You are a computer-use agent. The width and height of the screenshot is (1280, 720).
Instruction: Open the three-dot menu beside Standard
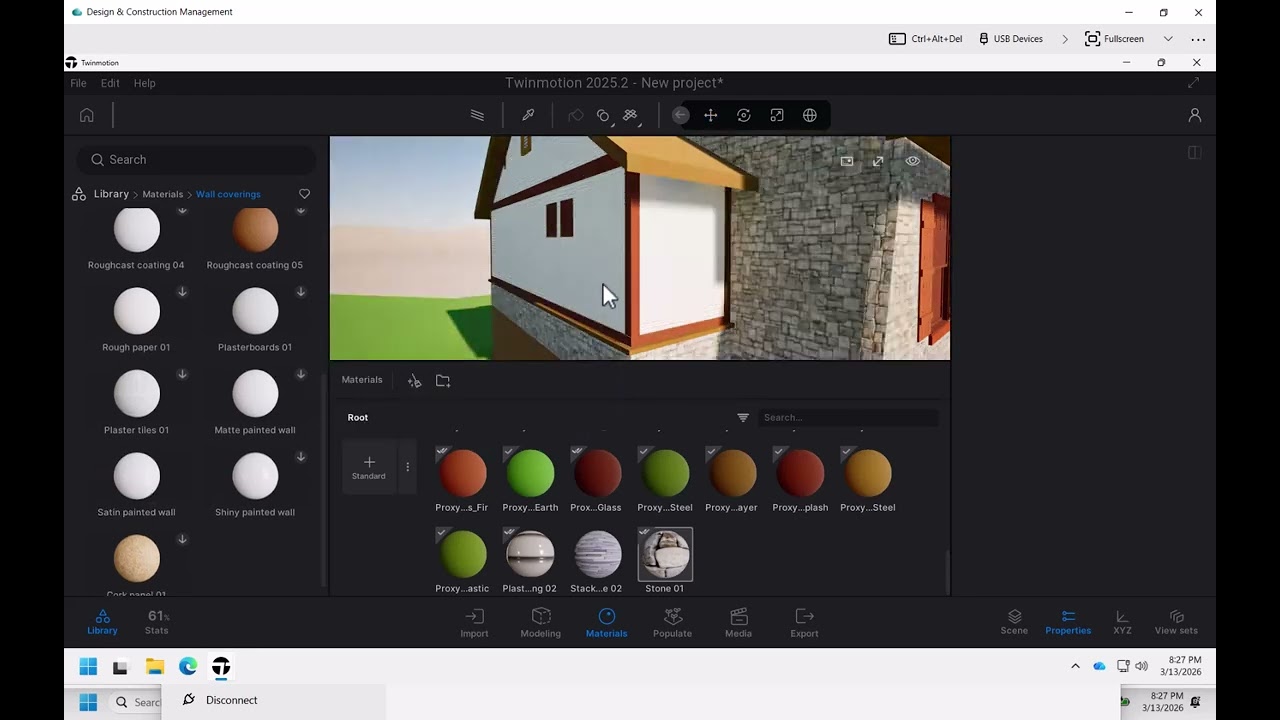point(407,467)
